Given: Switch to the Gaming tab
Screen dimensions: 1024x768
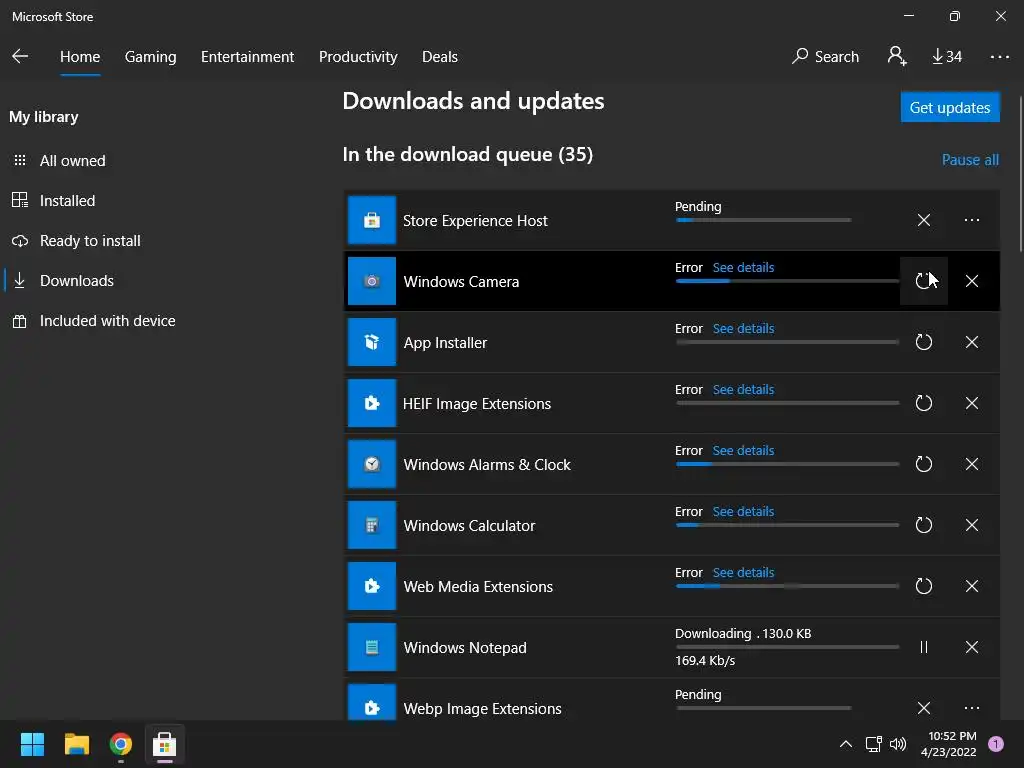Looking at the screenshot, I should pos(150,57).
